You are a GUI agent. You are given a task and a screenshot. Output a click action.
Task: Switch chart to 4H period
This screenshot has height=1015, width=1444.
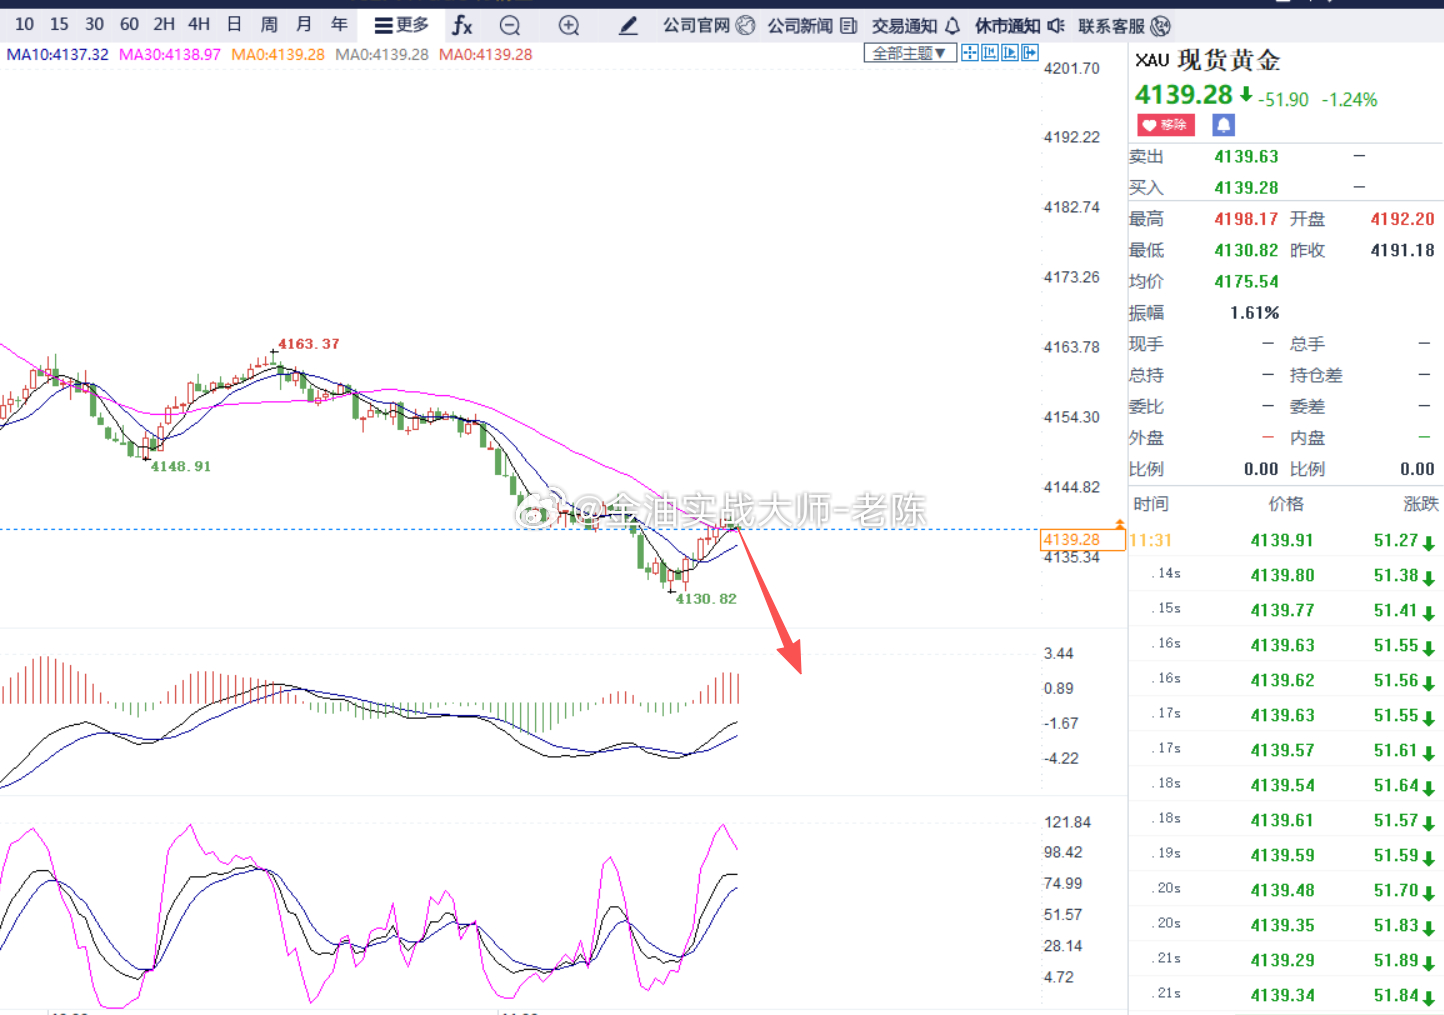(199, 24)
